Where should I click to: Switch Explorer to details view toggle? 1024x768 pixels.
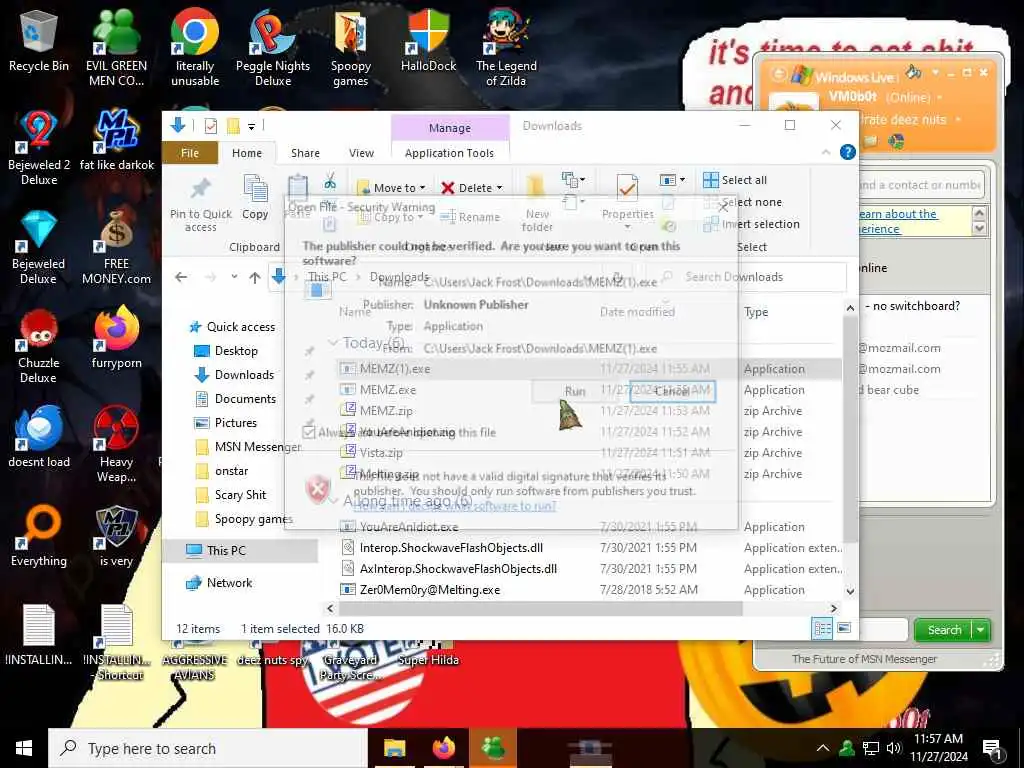[x=822, y=628]
